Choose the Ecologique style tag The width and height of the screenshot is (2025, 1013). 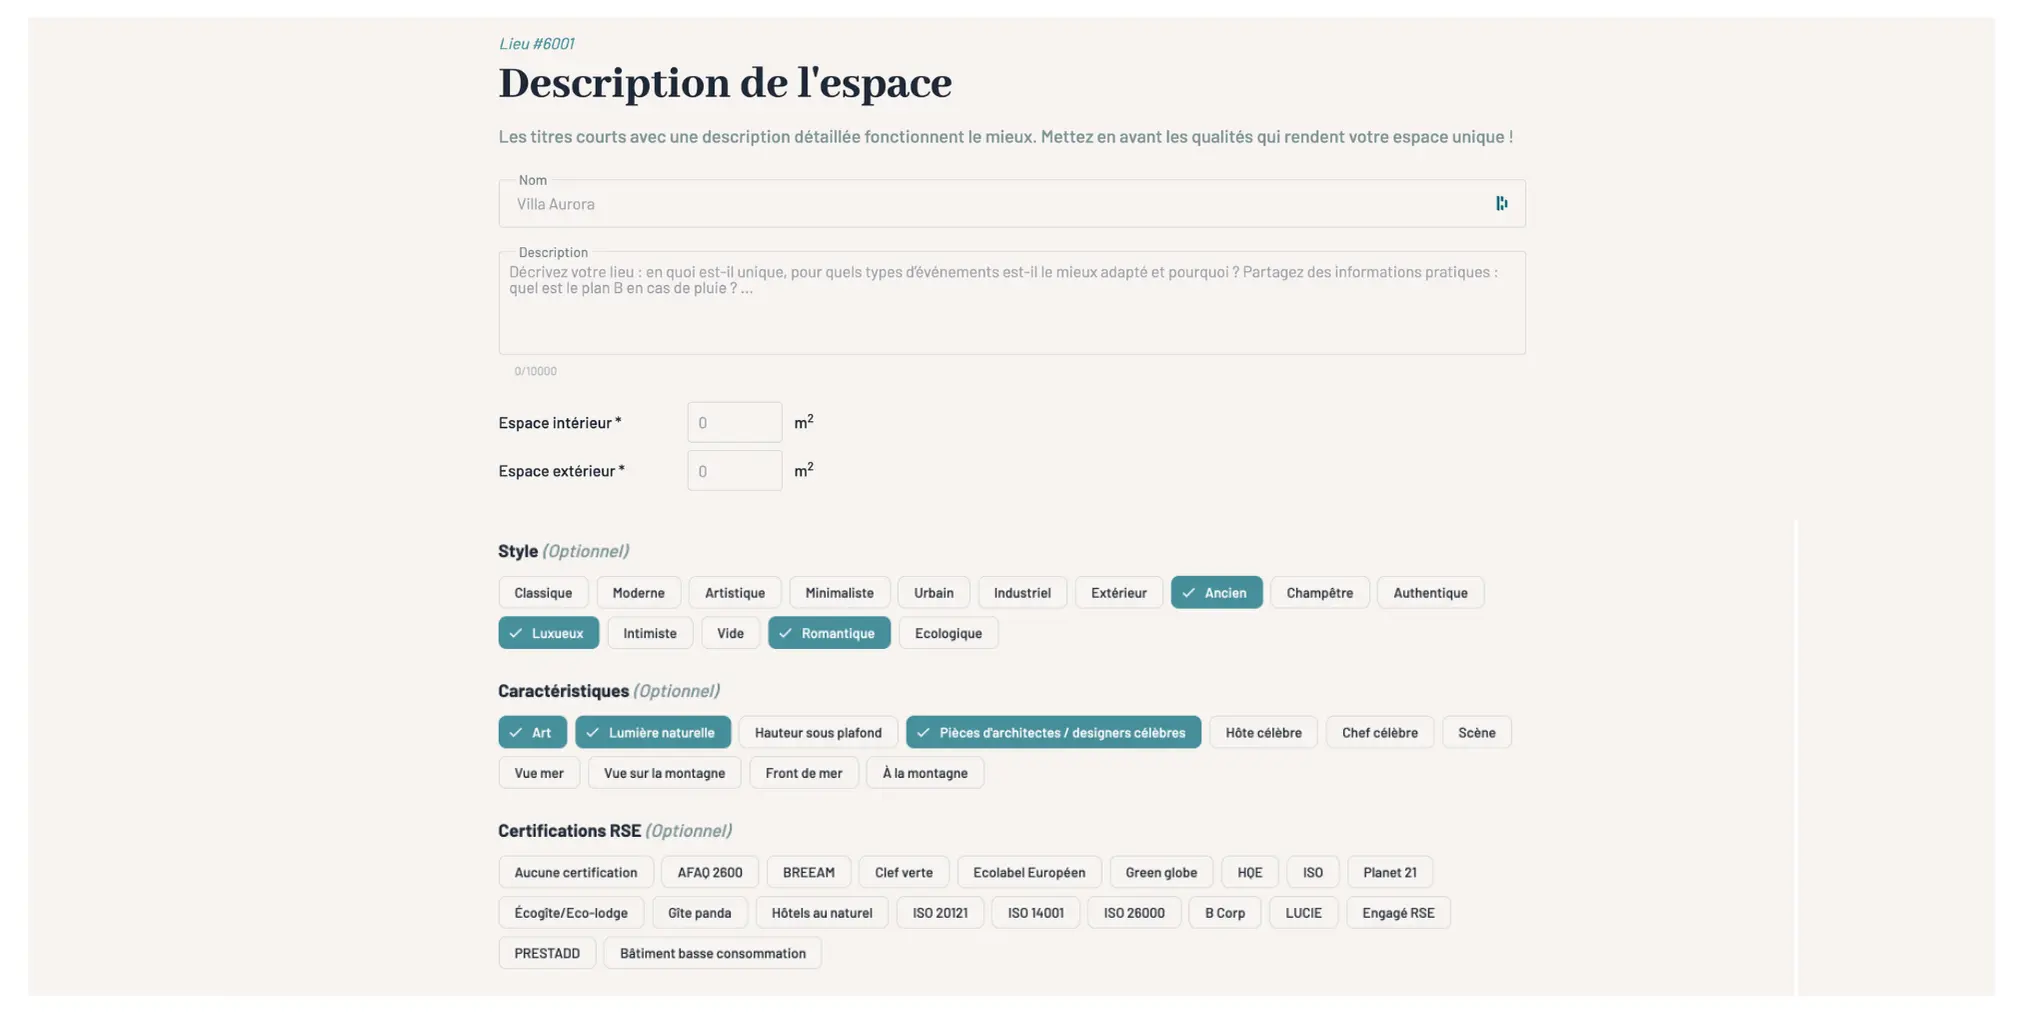947,633
